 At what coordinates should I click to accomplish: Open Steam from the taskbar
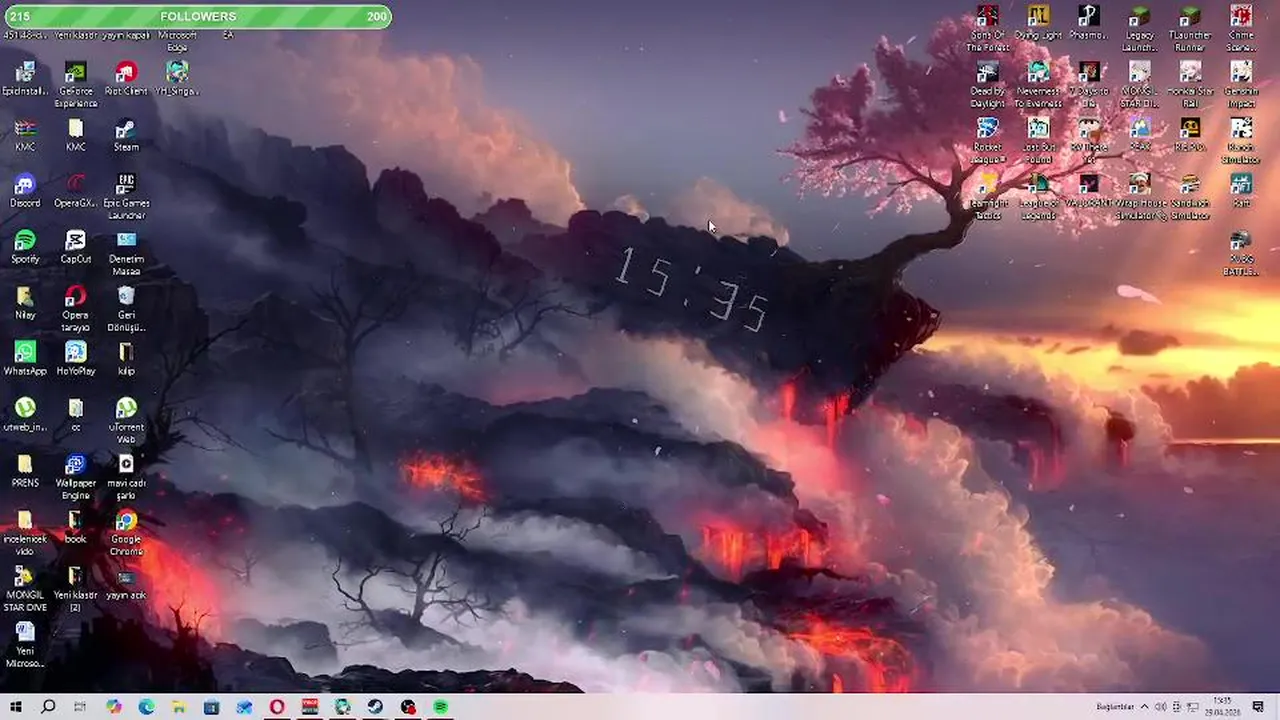(374, 707)
